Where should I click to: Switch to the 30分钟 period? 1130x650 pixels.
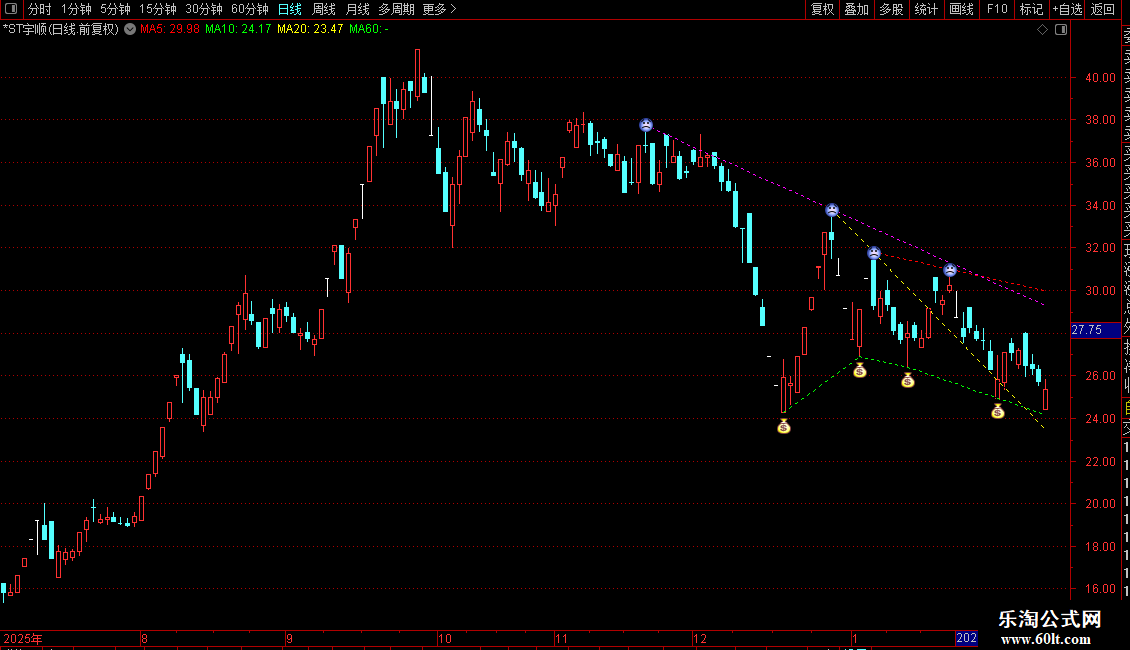click(x=204, y=9)
